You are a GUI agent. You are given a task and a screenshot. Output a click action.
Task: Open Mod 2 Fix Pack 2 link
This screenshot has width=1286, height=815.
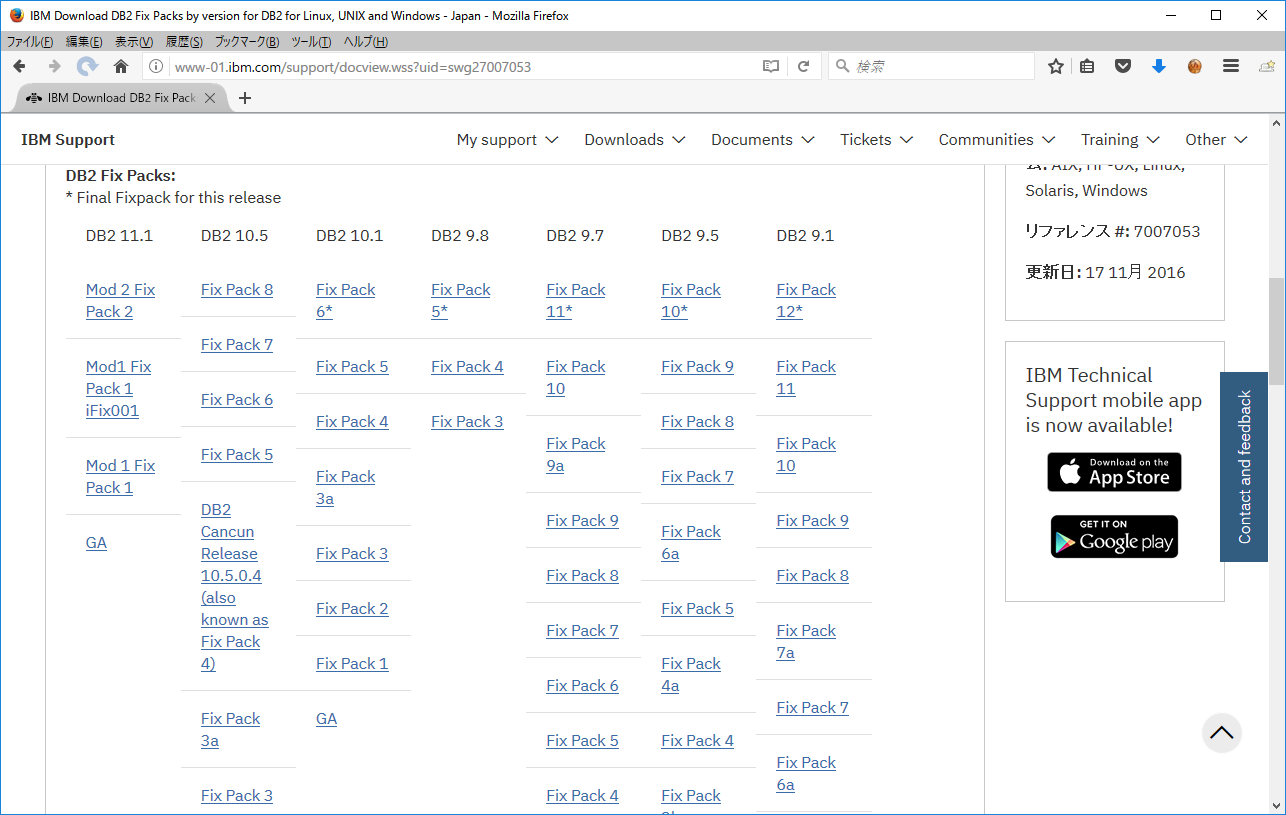120,300
